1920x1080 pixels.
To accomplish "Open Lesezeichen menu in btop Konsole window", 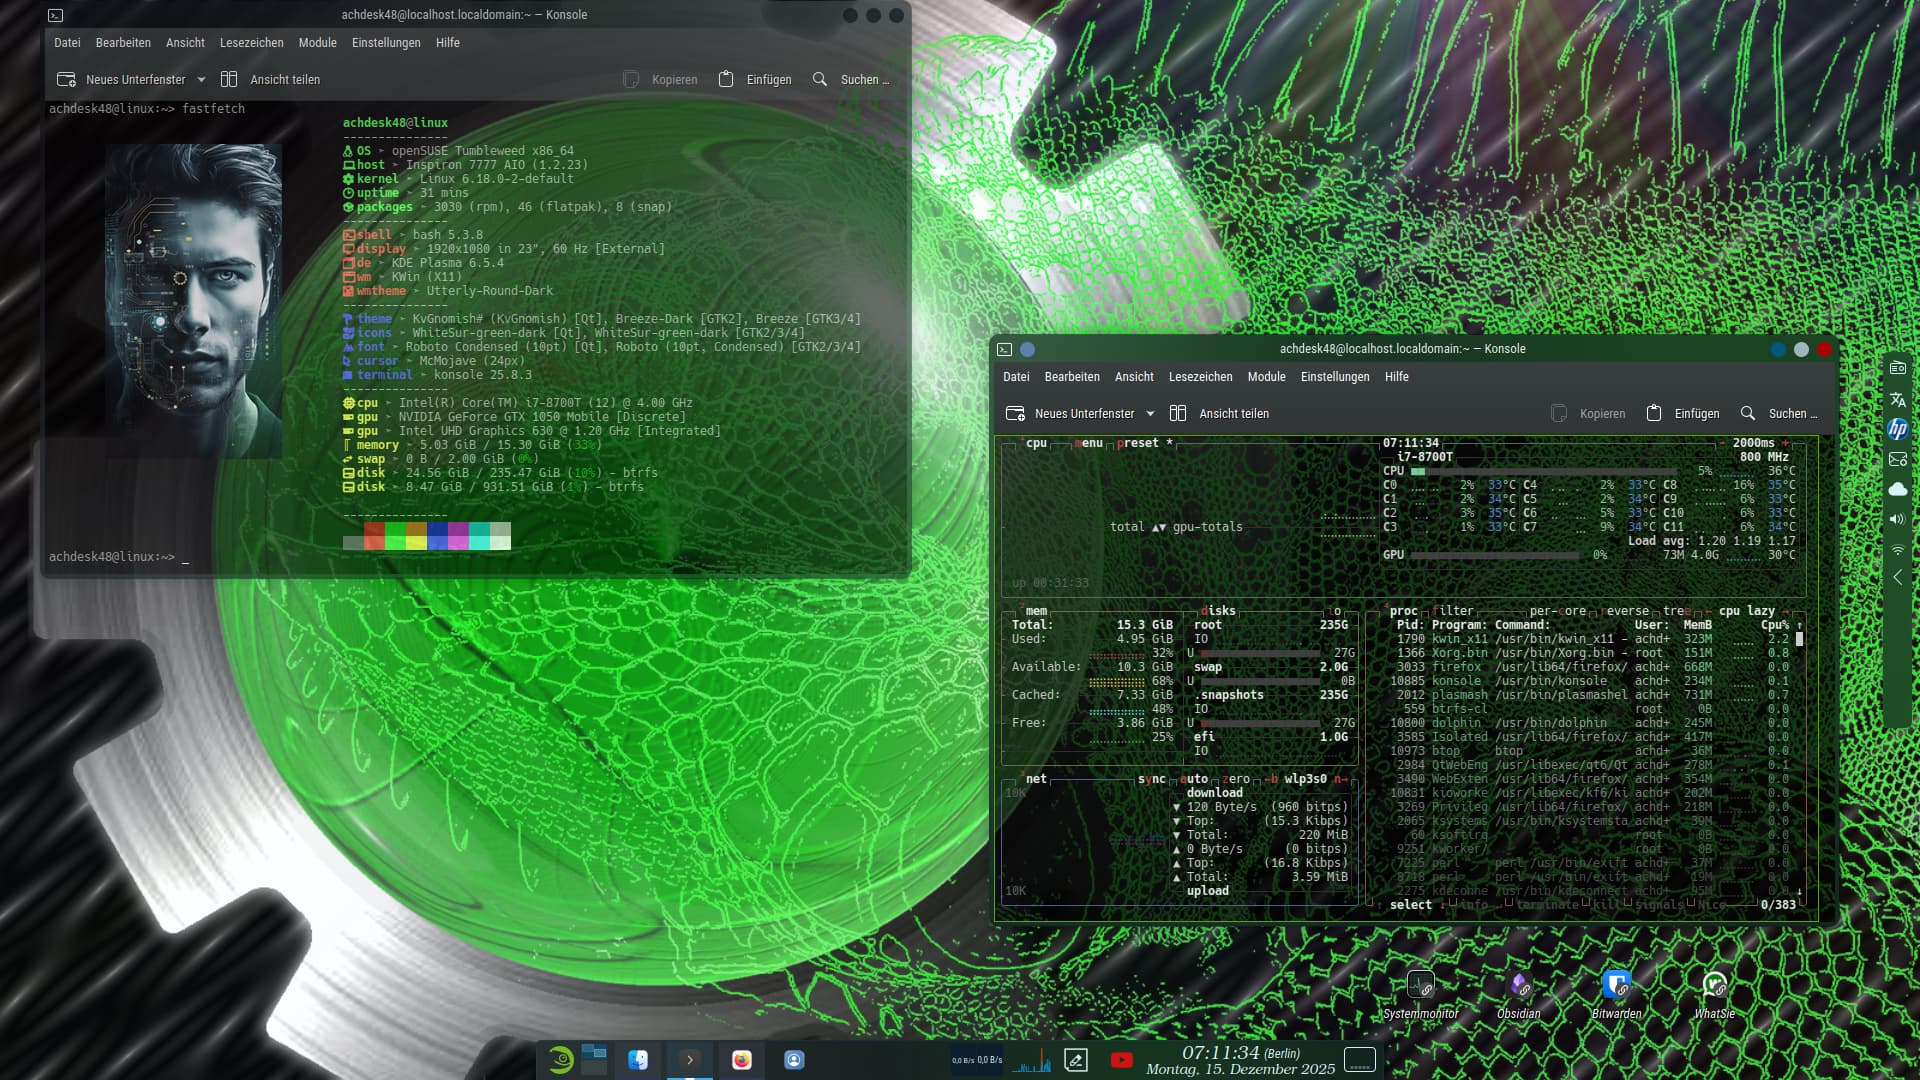I will (x=1200, y=377).
